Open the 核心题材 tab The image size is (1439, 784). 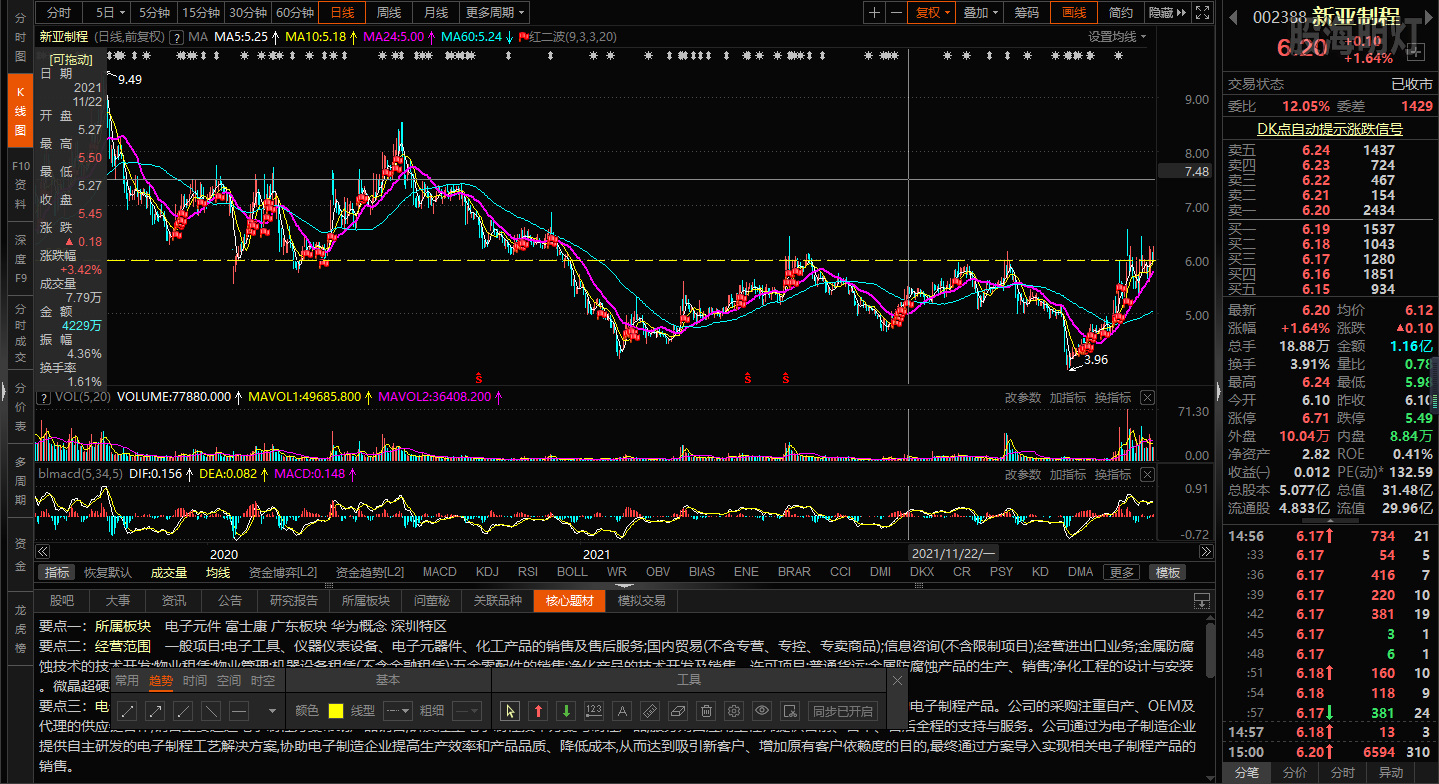click(569, 601)
